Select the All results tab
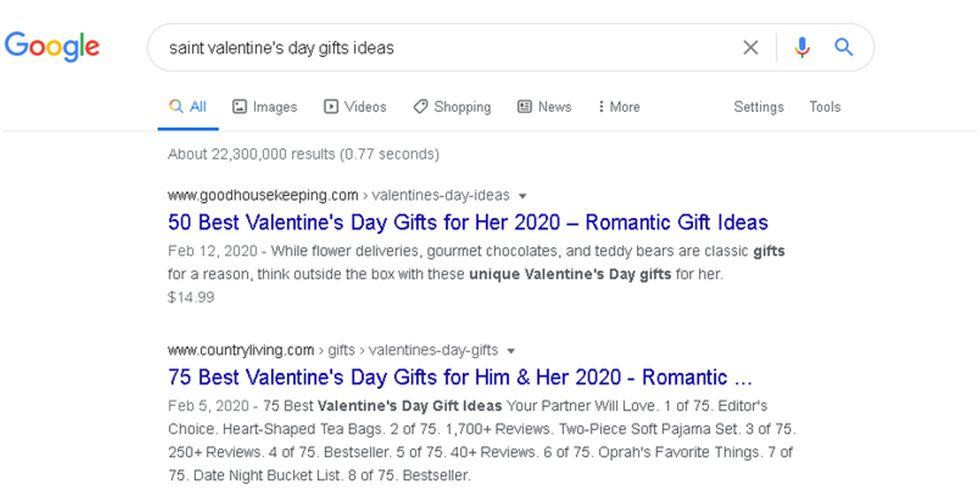The width and height of the screenshot is (979, 492). 188,107
